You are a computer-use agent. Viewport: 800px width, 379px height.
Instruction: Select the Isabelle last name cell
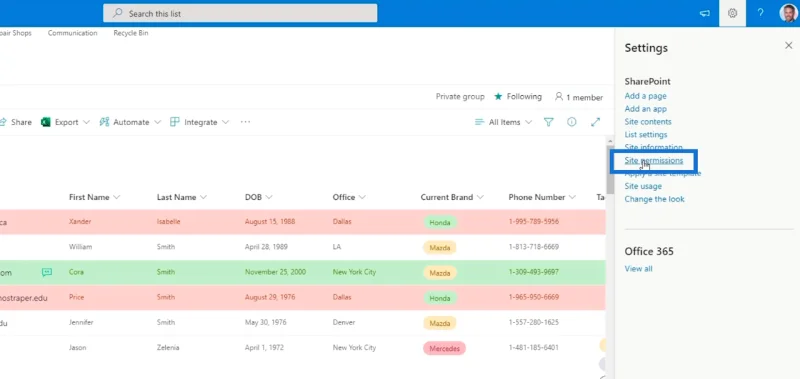coord(168,222)
